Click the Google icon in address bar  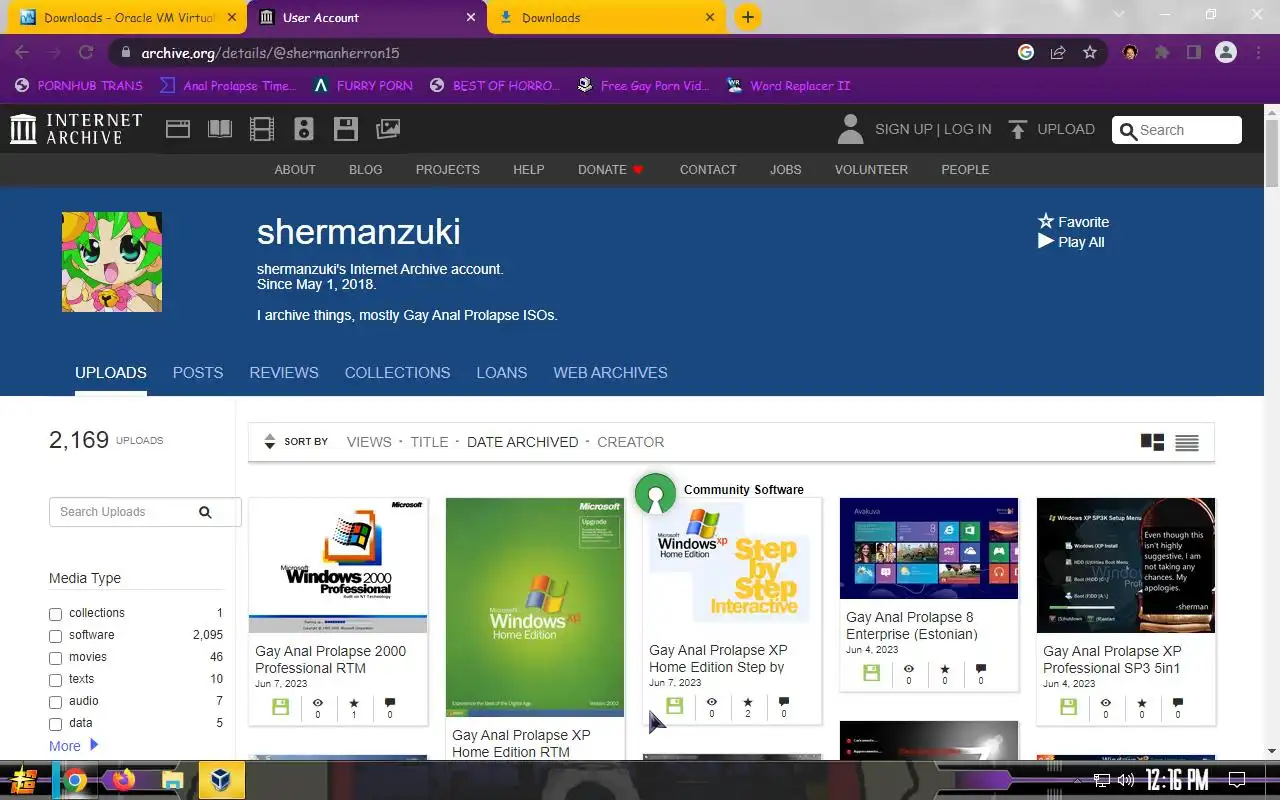click(x=1026, y=53)
